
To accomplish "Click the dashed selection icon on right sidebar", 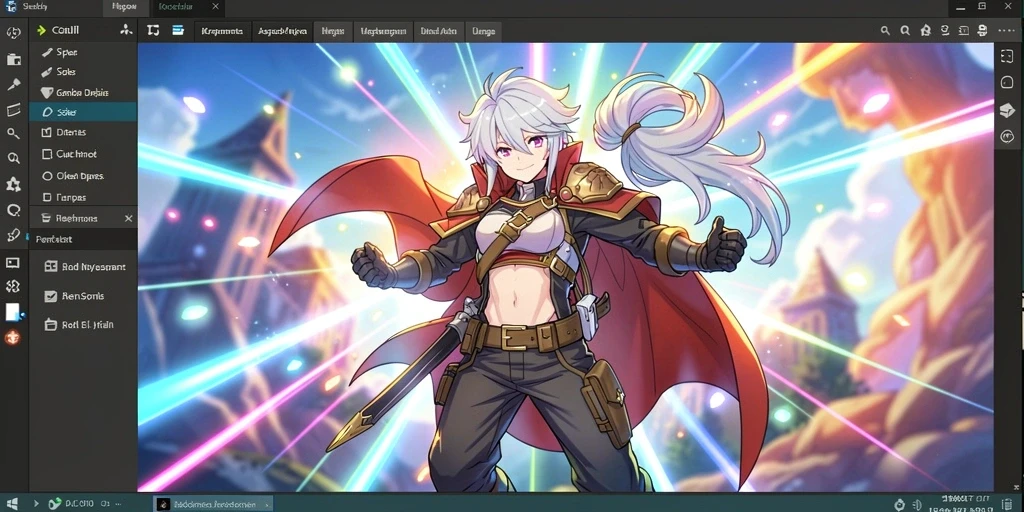I will (1006, 57).
